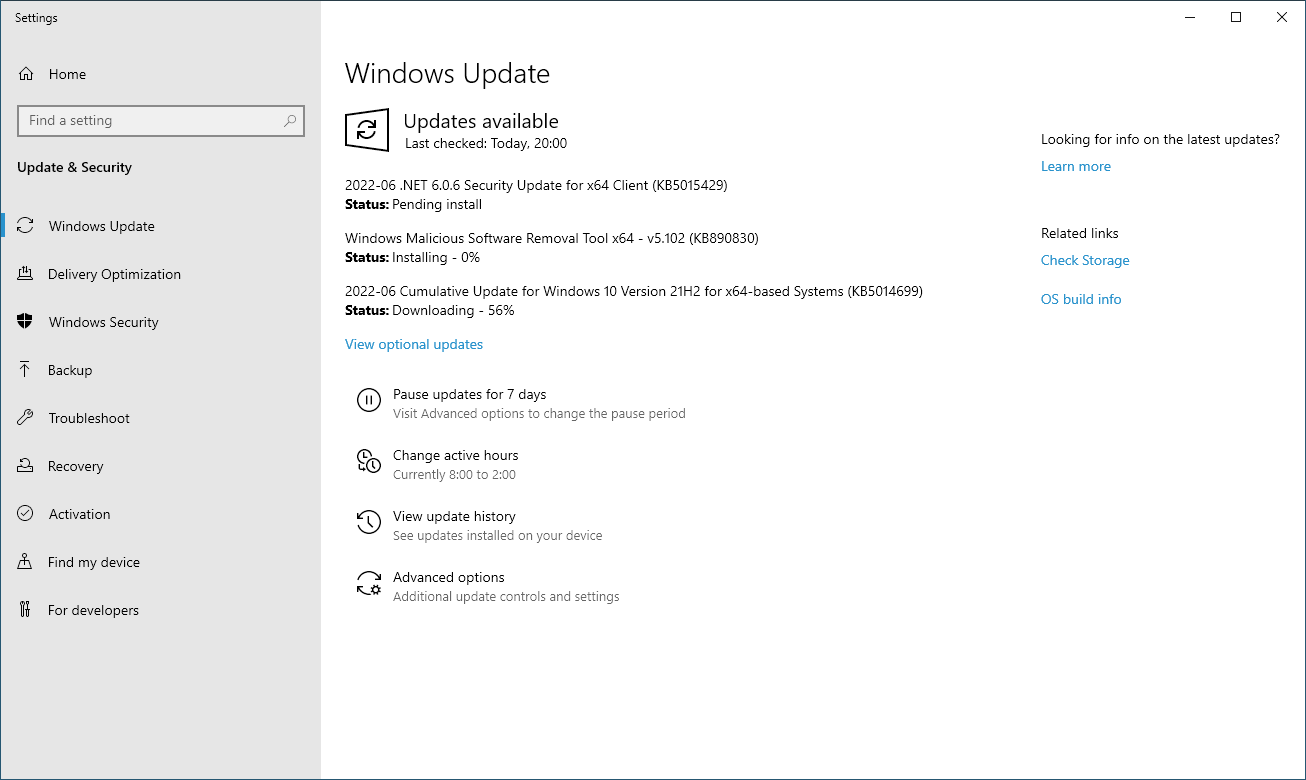Click the Pause updates pause icon
The width and height of the screenshot is (1306, 780).
pyautogui.click(x=369, y=401)
